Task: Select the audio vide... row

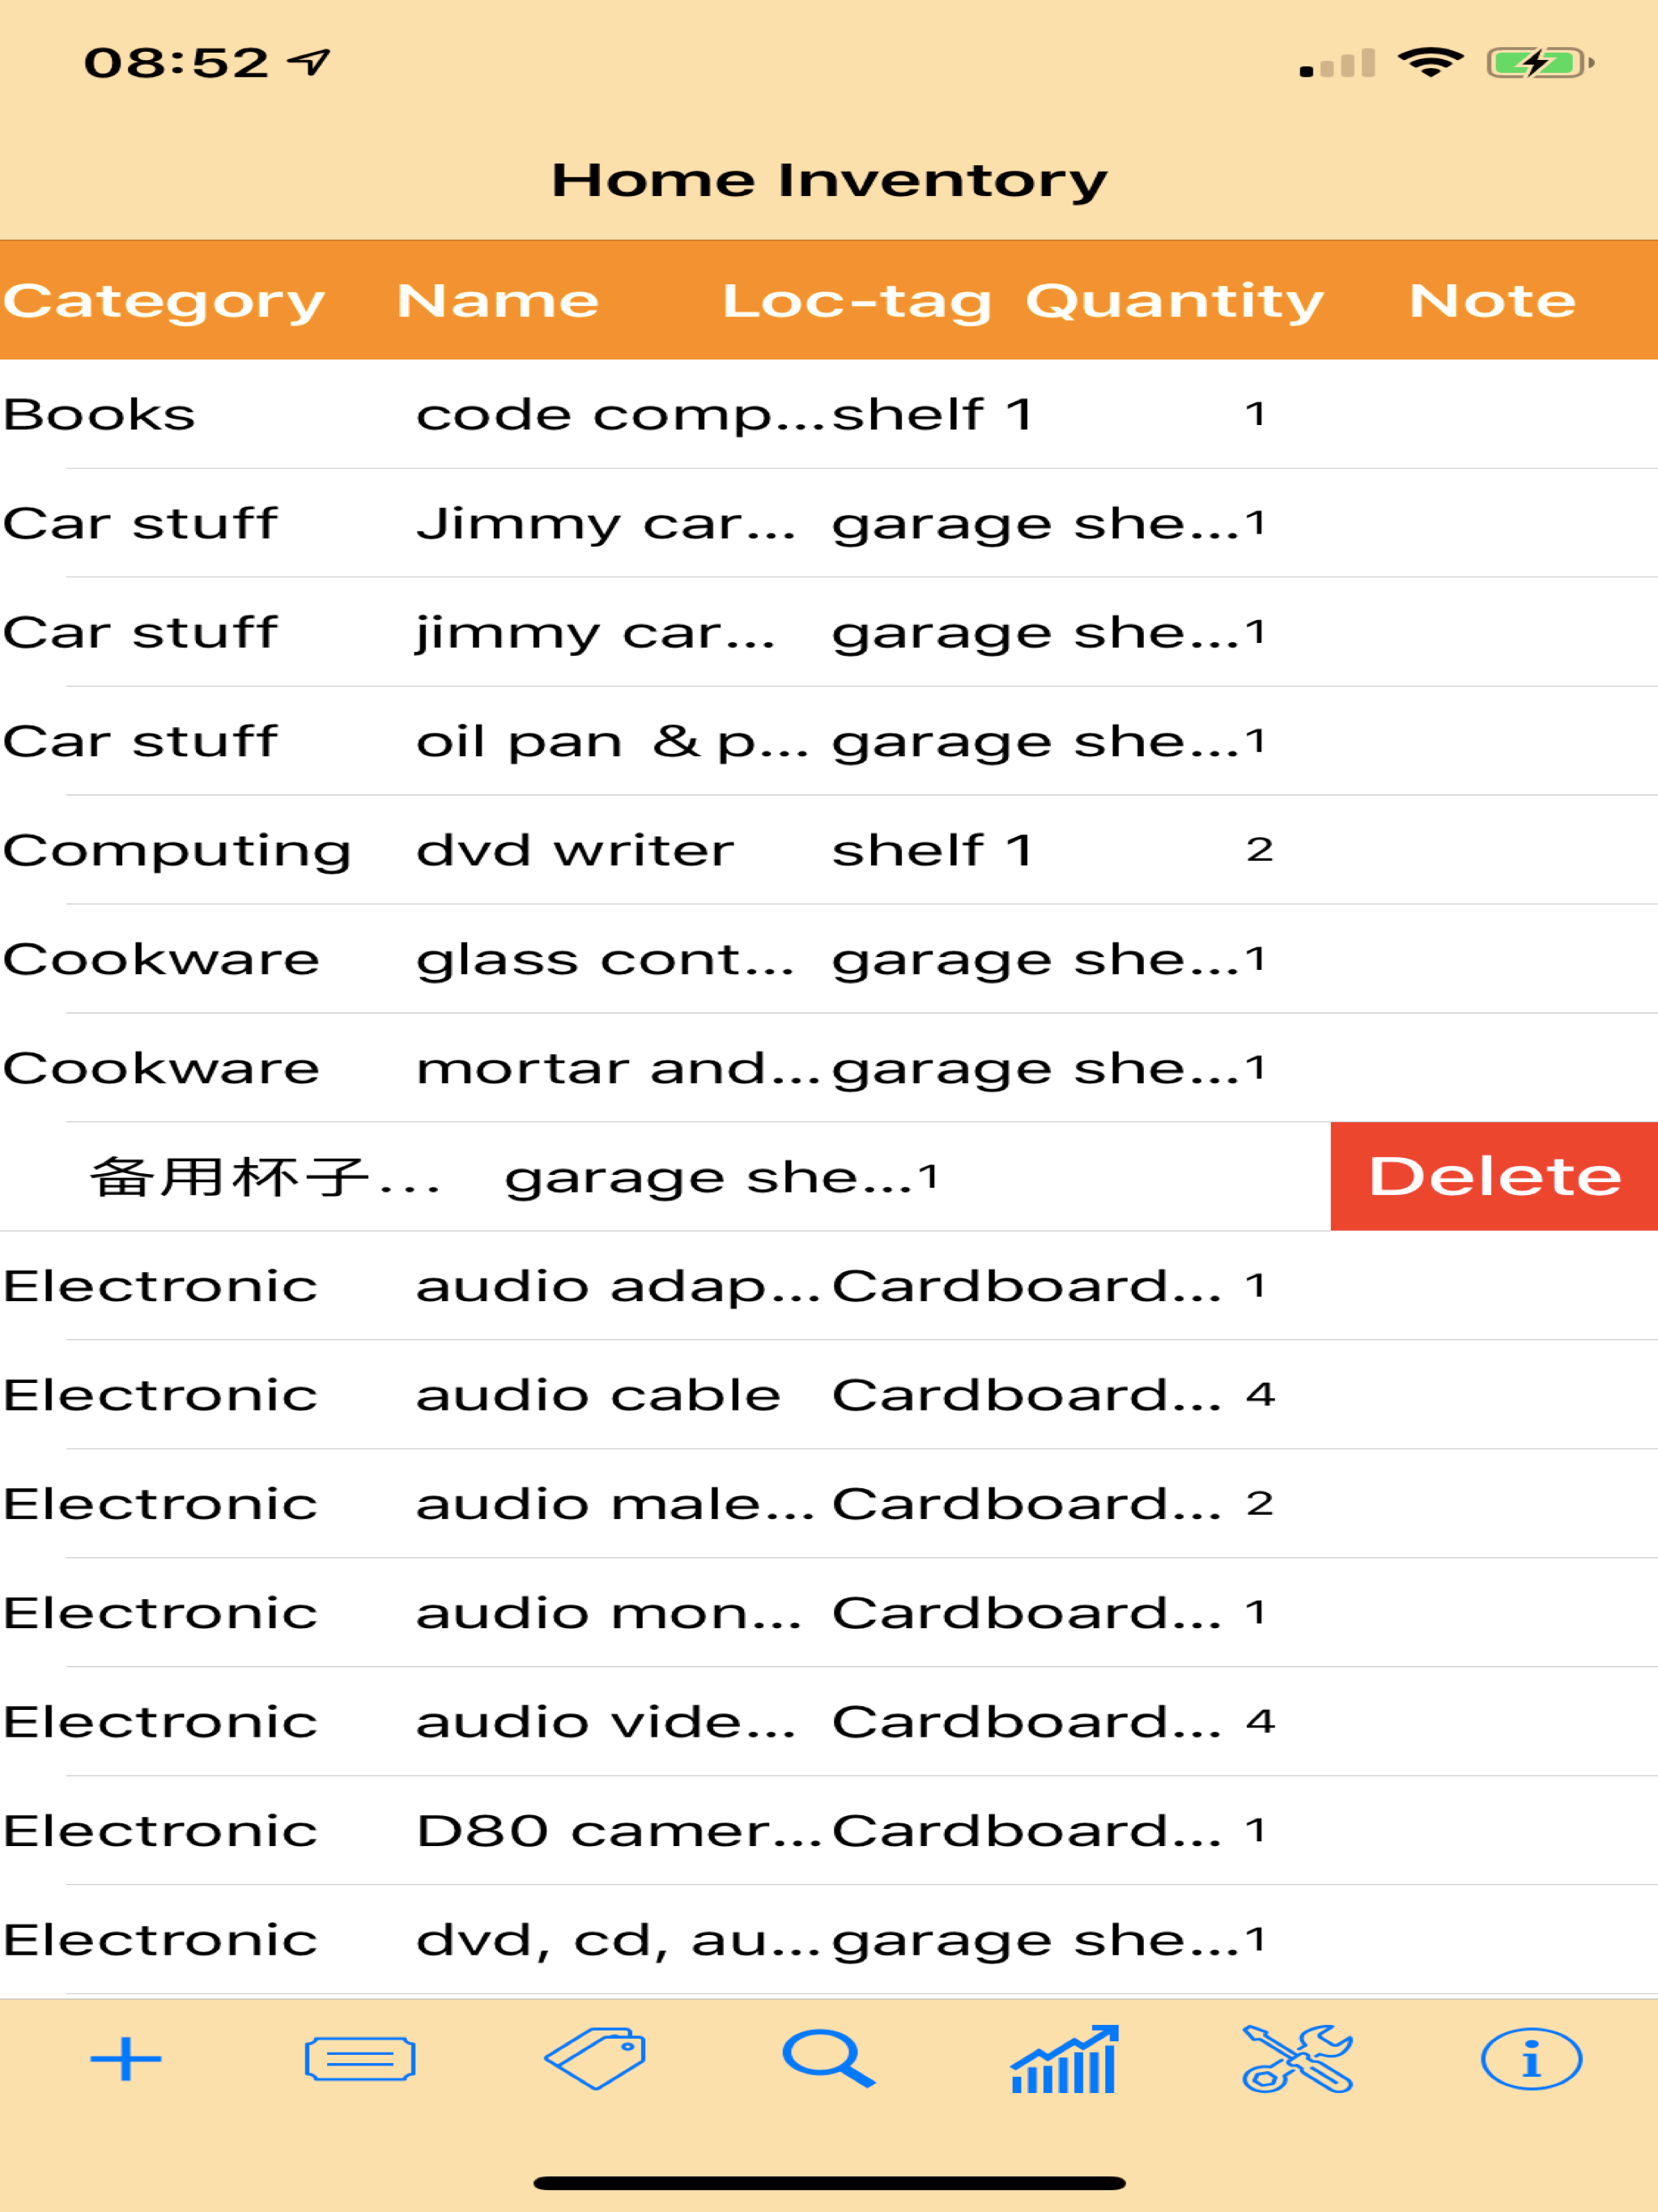Action: (829, 1722)
